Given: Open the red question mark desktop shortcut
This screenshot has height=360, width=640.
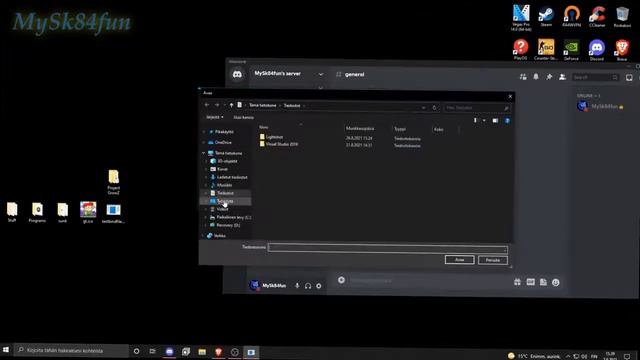Looking at the screenshot, I should point(520,49).
